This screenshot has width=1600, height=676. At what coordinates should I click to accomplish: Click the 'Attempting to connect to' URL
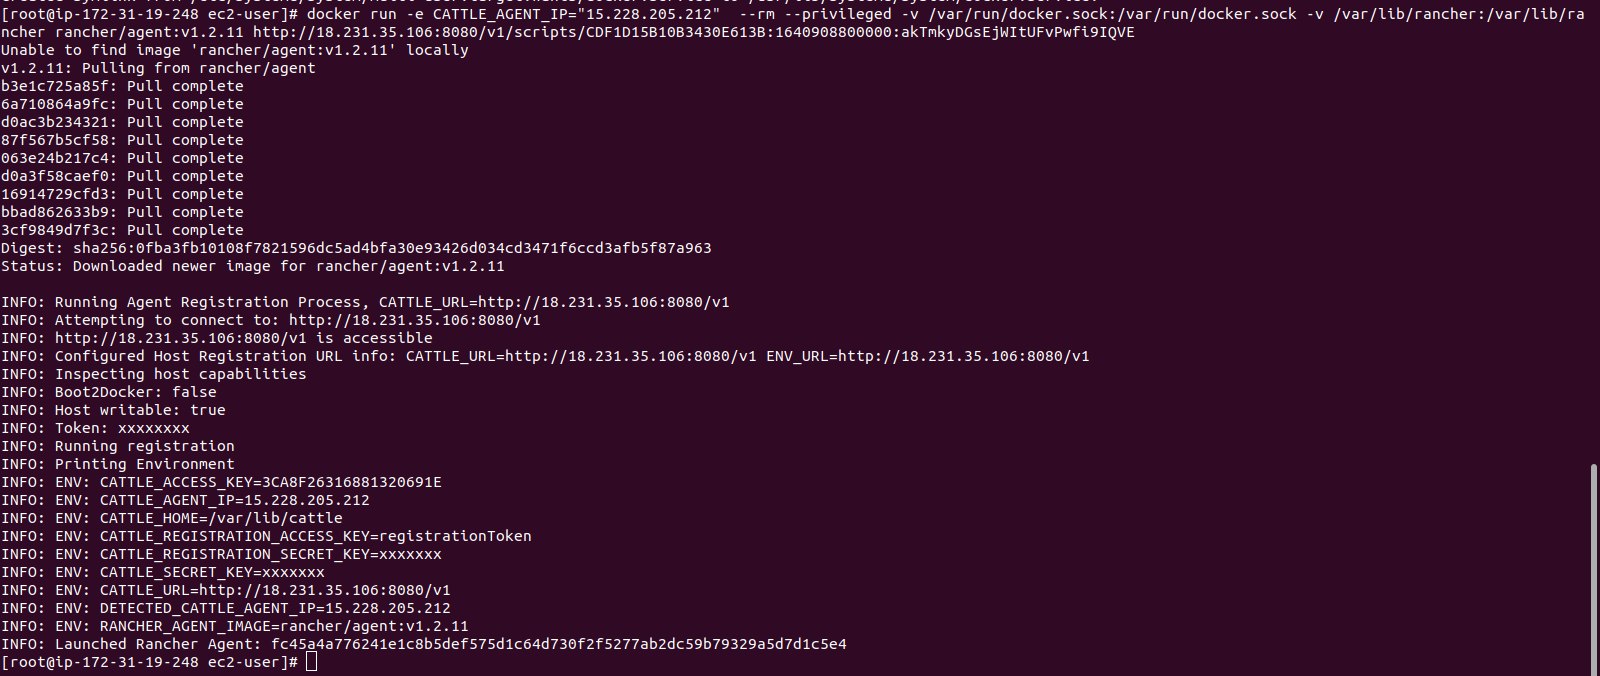(415, 320)
